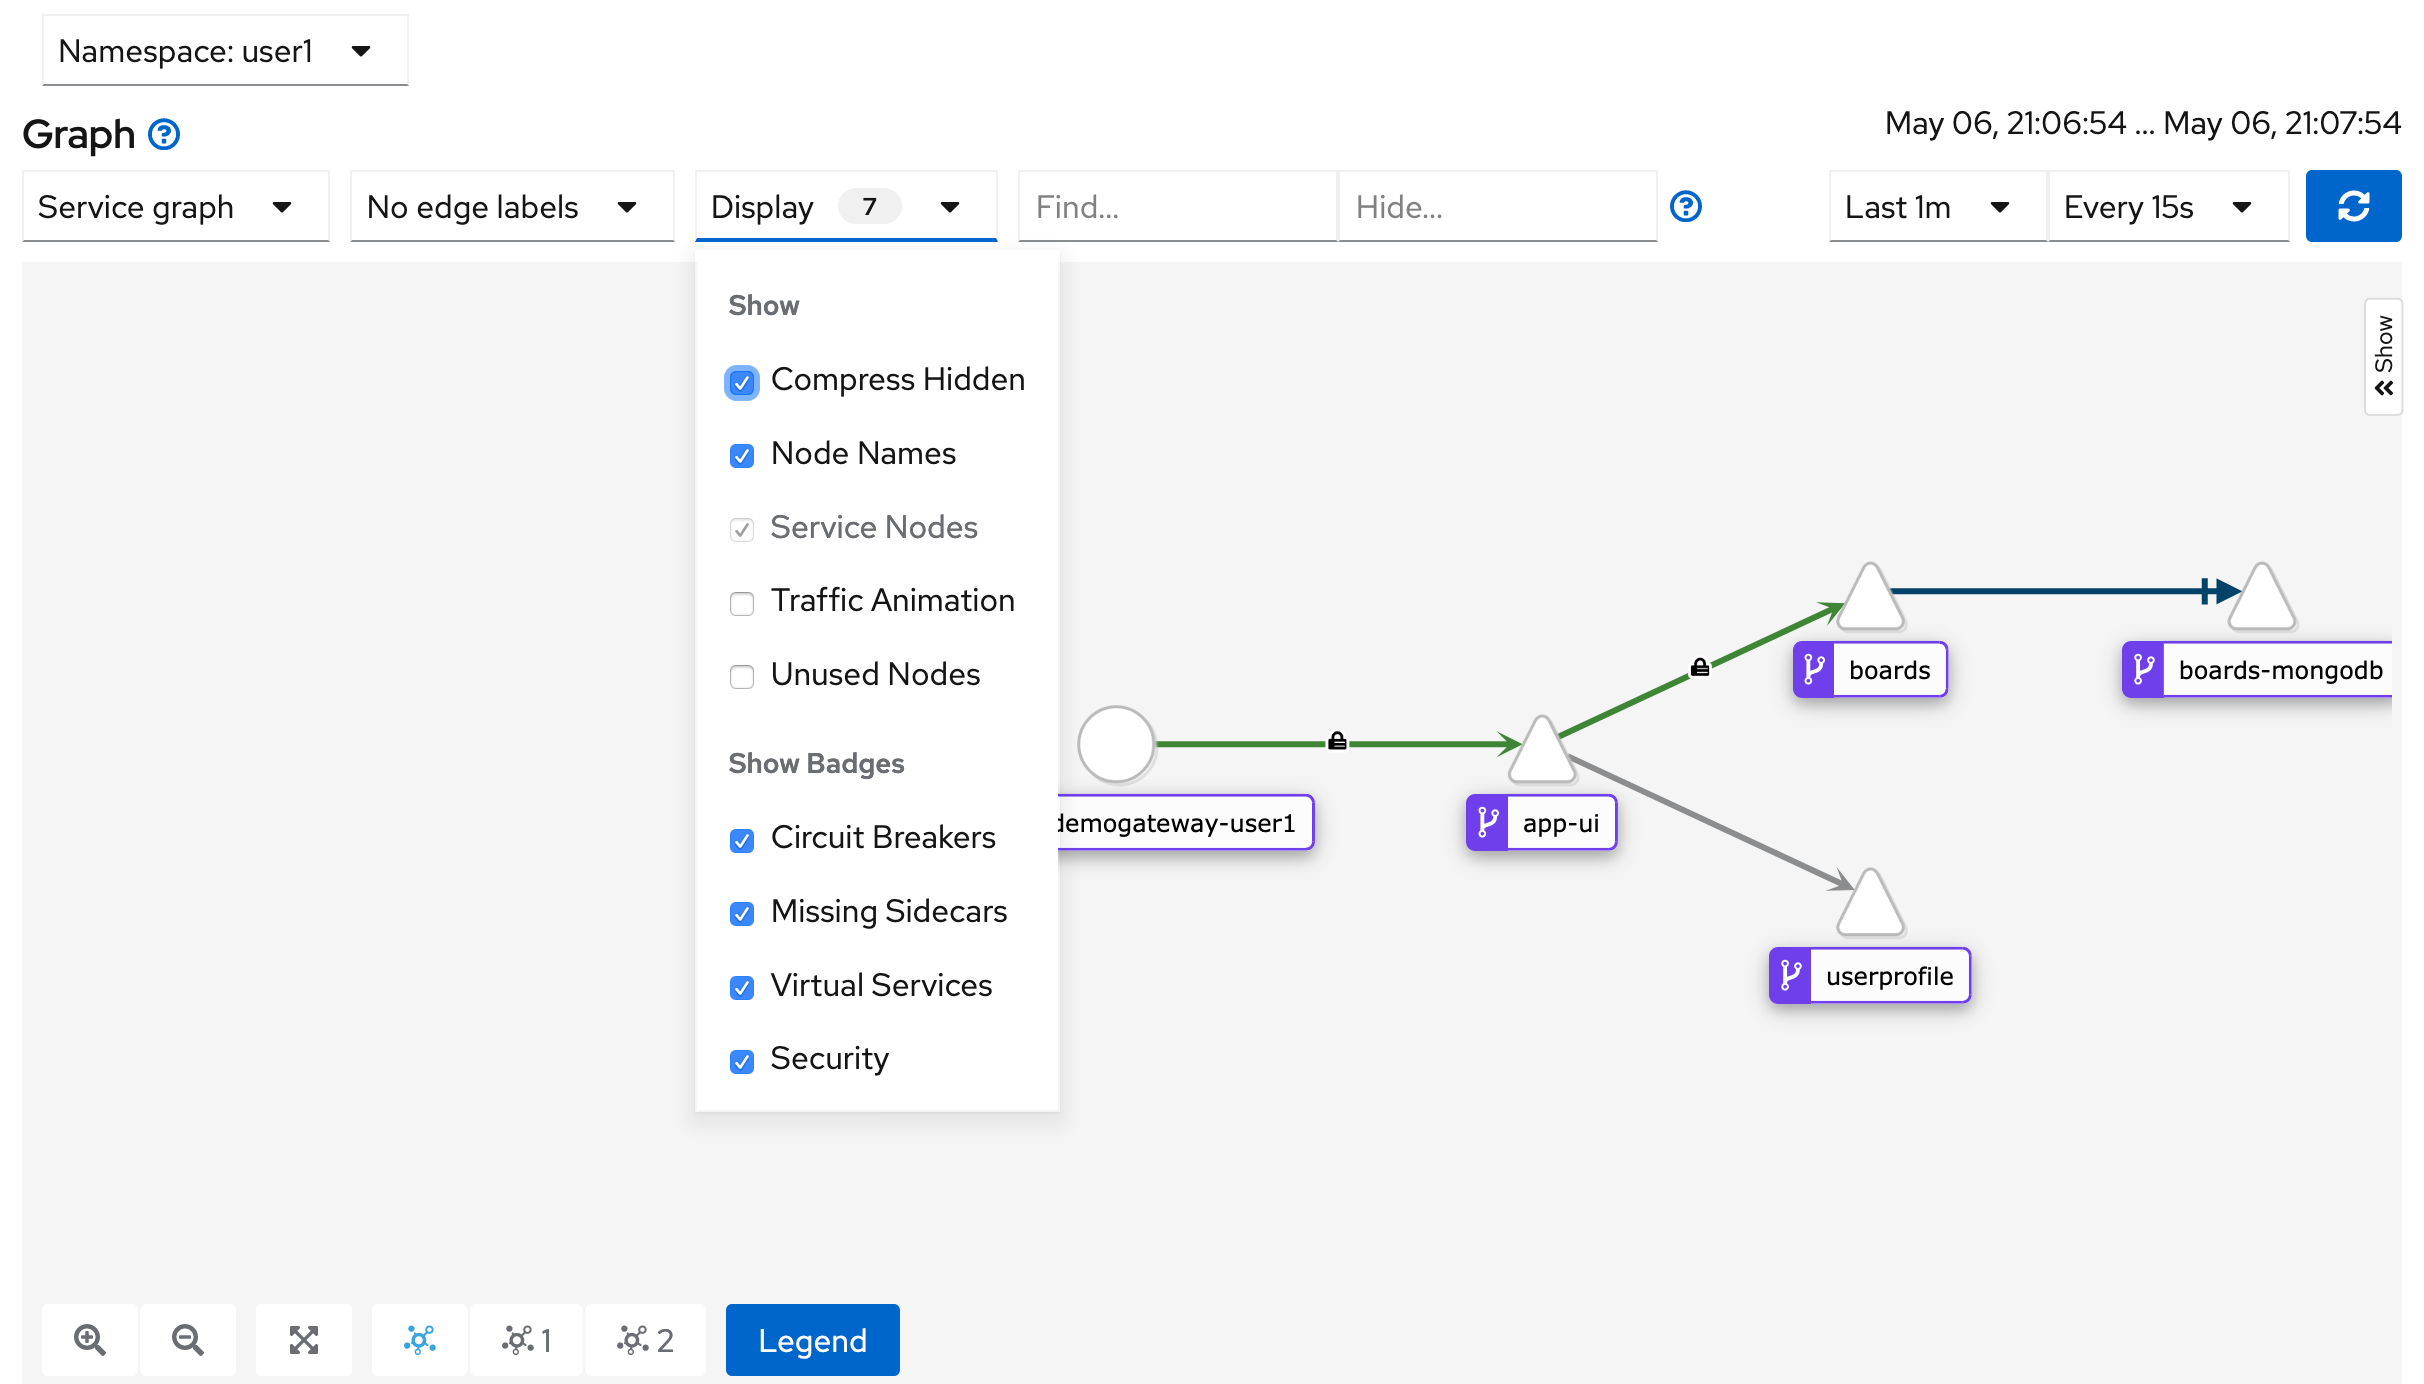The height and width of the screenshot is (1384, 2424).
Task: Click the graph time range text
Action: [x=2142, y=123]
